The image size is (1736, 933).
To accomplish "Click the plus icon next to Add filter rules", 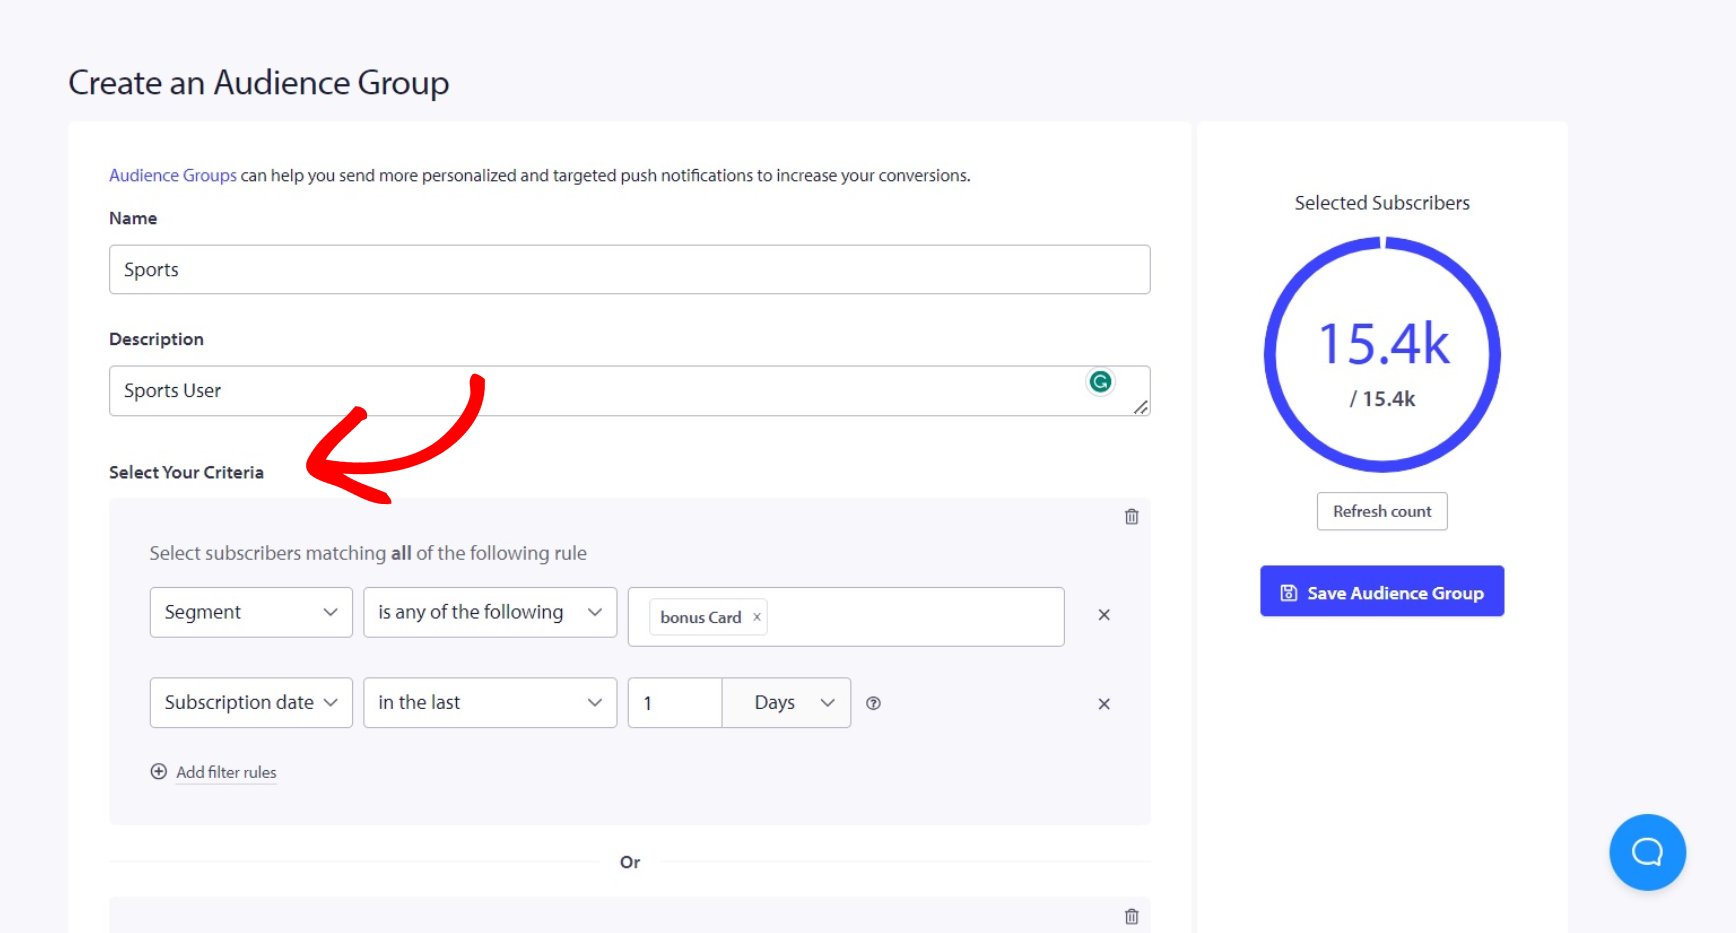I will pos(159,771).
